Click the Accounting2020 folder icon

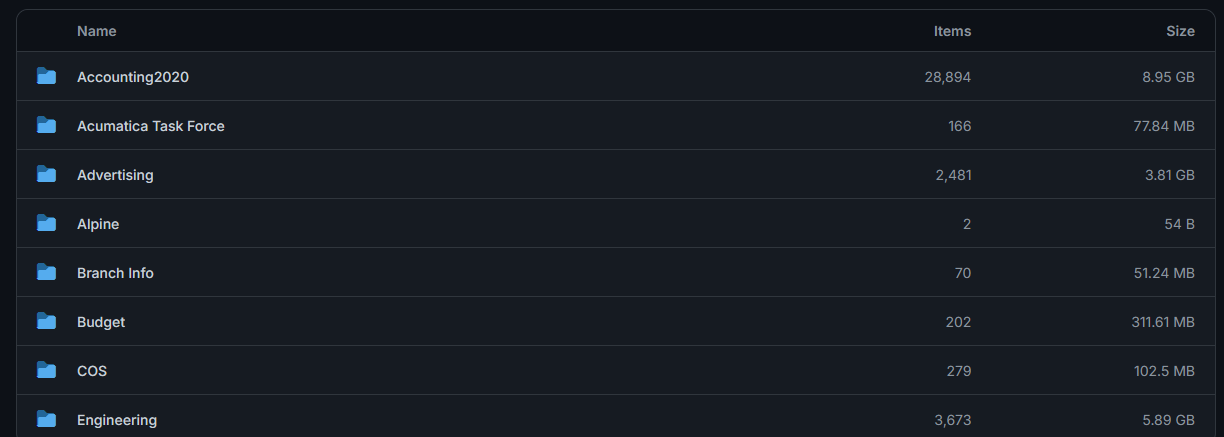point(46,76)
